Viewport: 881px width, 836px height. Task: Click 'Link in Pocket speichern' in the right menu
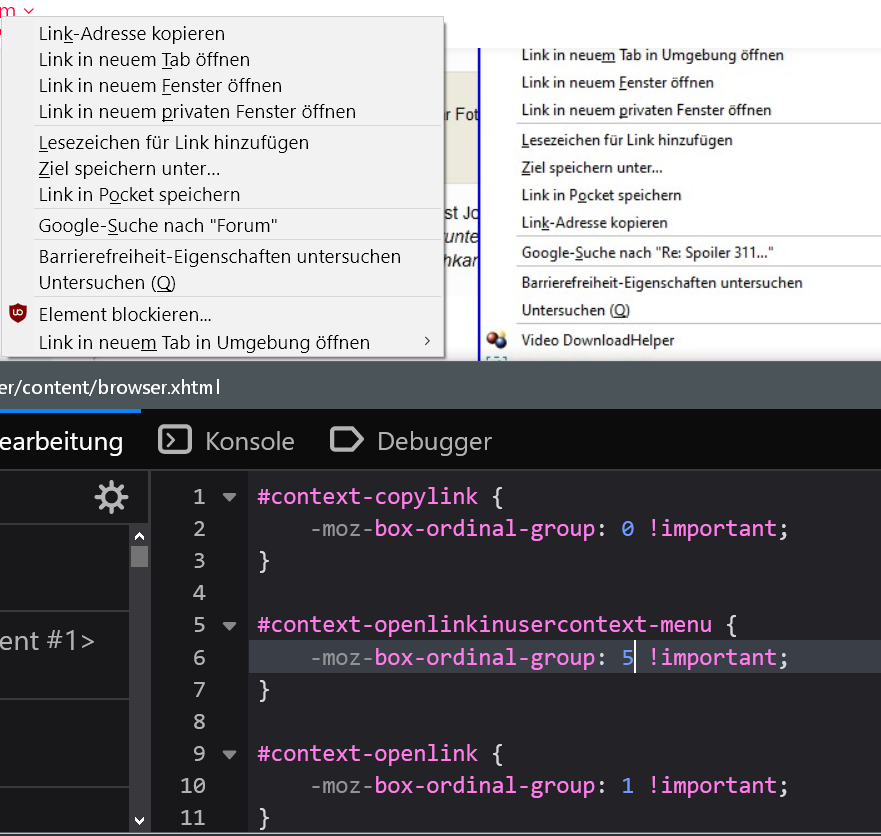click(601, 195)
